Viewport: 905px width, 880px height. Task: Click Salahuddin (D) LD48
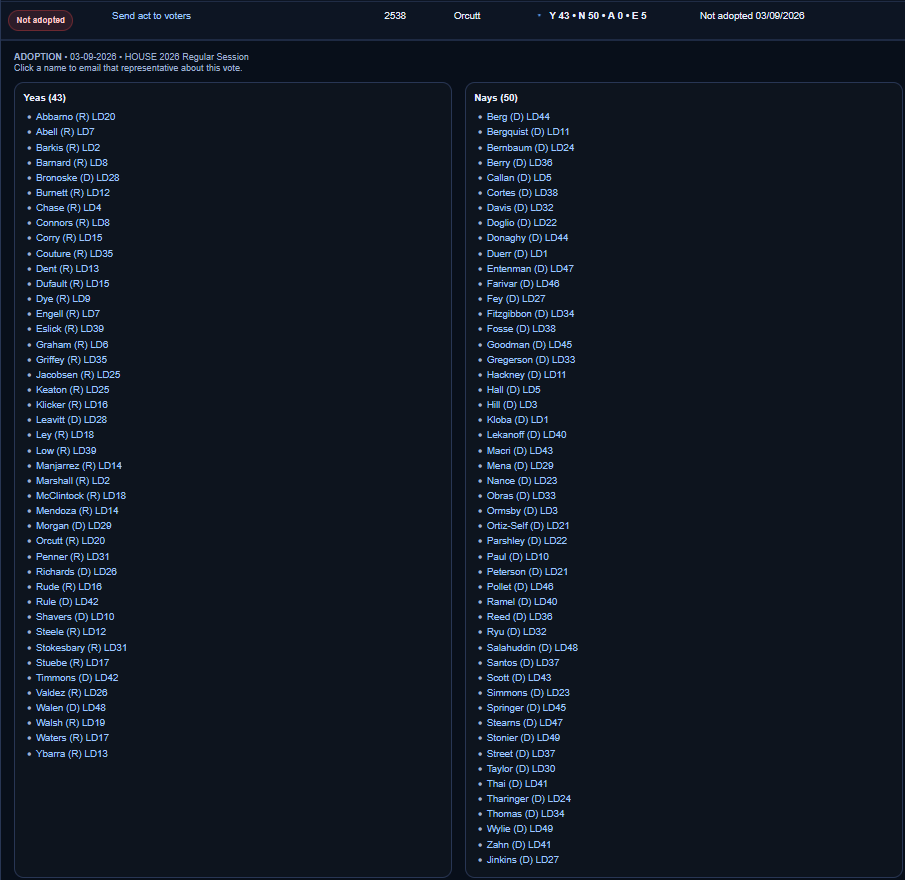(x=532, y=648)
